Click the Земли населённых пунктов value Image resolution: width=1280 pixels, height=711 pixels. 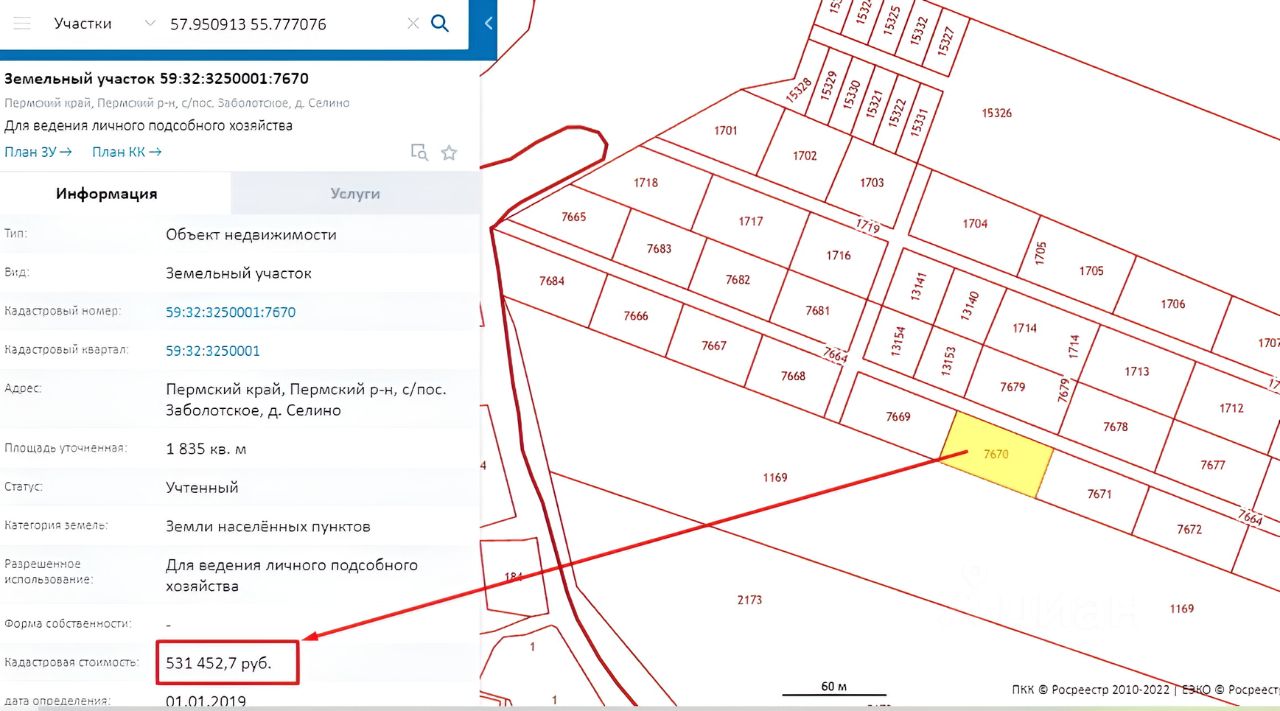click(x=268, y=526)
